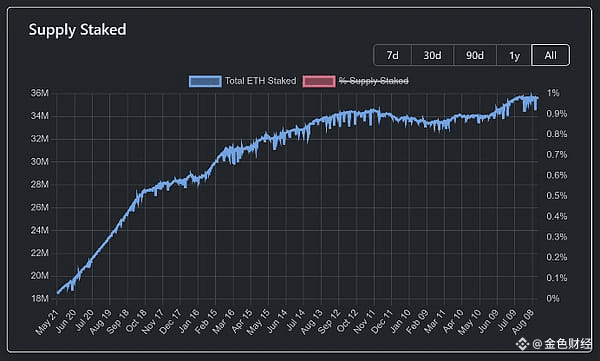
Task: Toggle Total ETH Staked legend label
Action: pyautogui.click(x=260, y=81)
